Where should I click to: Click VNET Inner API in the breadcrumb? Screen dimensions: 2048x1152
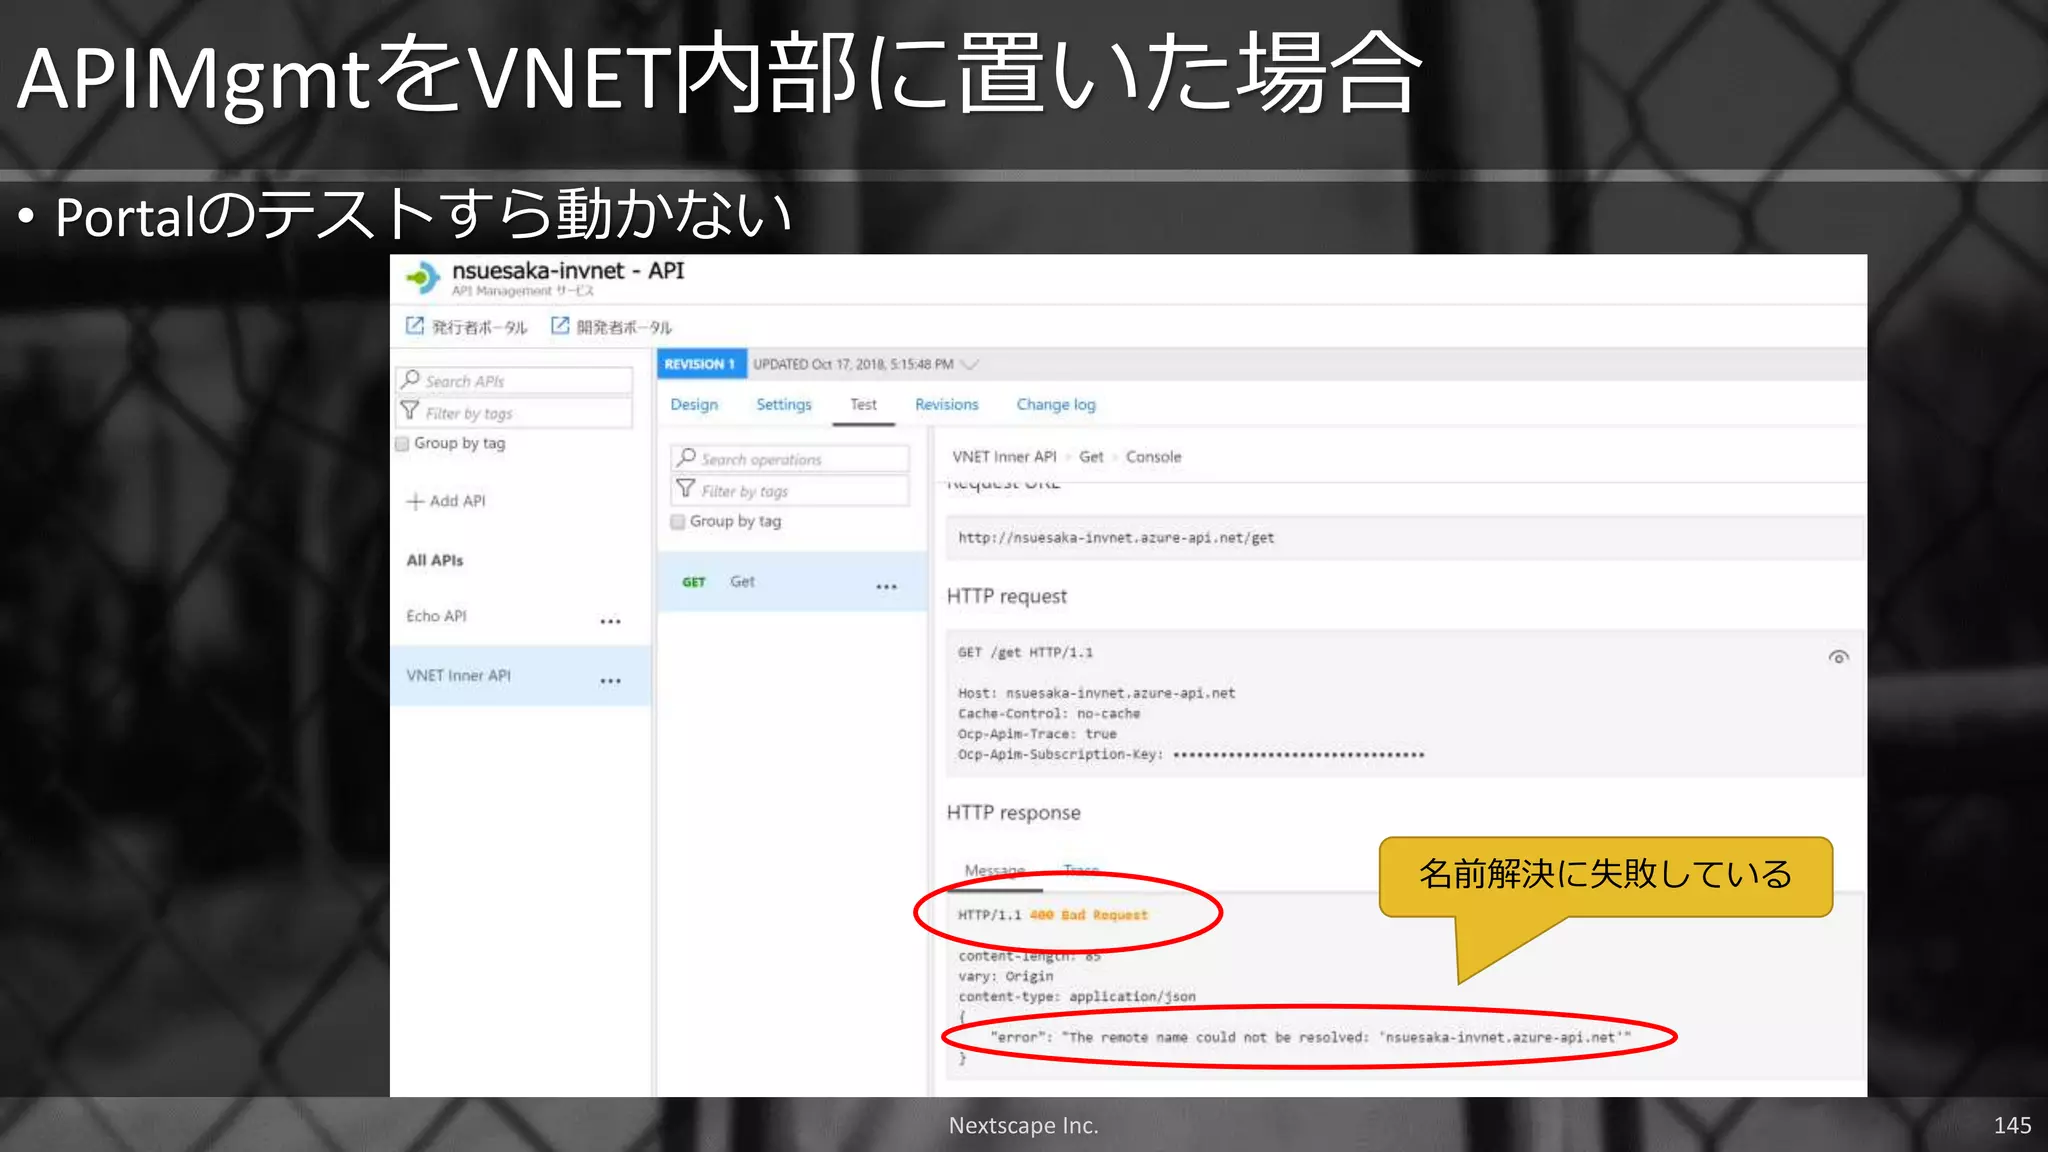[1004, 457]
